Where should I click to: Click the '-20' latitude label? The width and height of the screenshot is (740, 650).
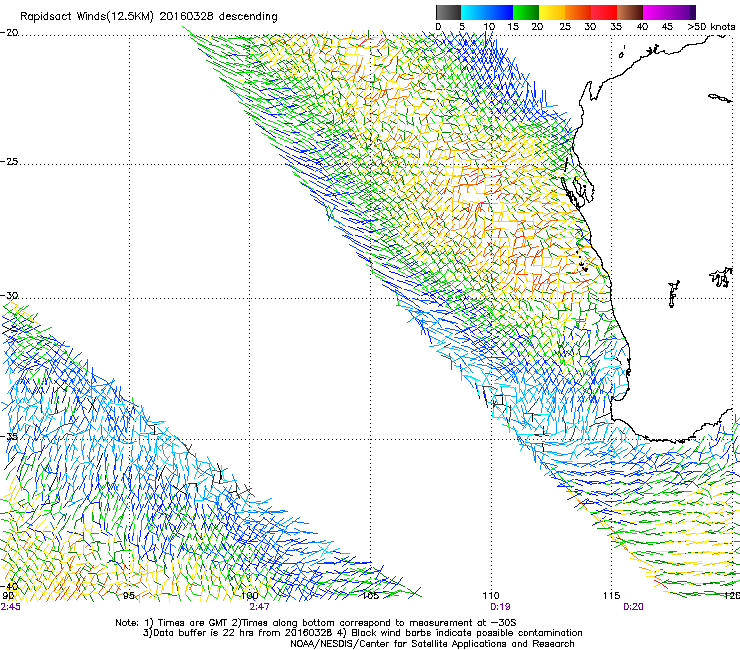click(x=10, y=33)
